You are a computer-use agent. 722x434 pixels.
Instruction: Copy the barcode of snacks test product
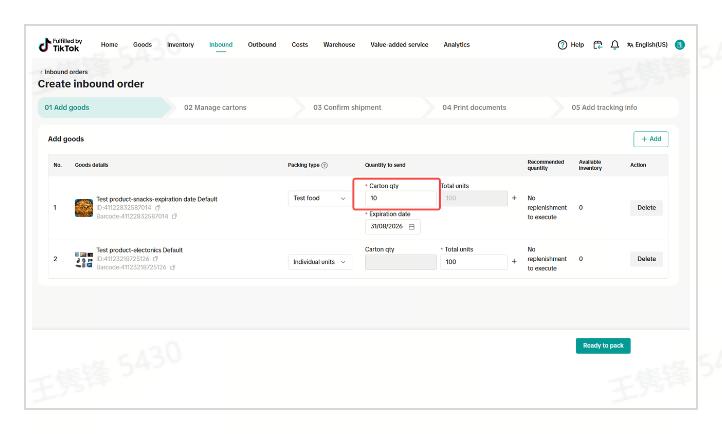(174, 216)
